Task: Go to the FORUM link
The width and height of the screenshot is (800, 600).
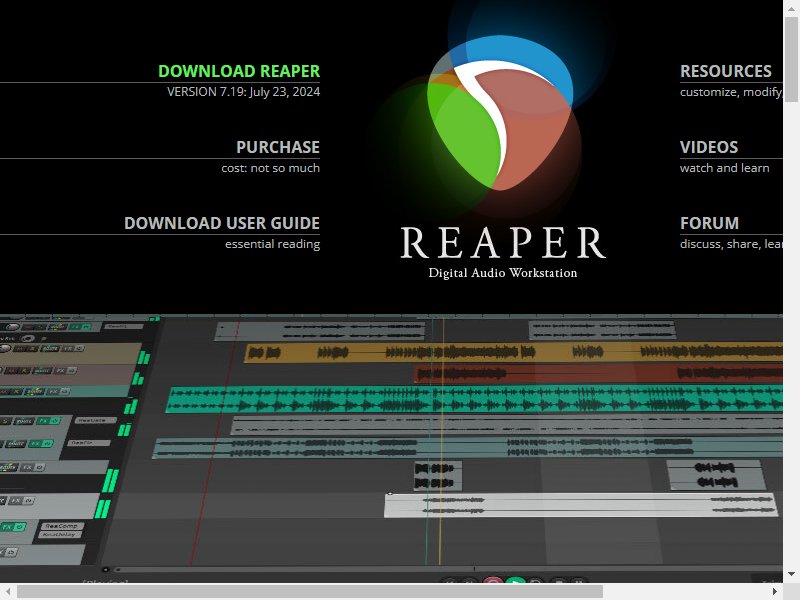Action: click(x=709, y=223)
